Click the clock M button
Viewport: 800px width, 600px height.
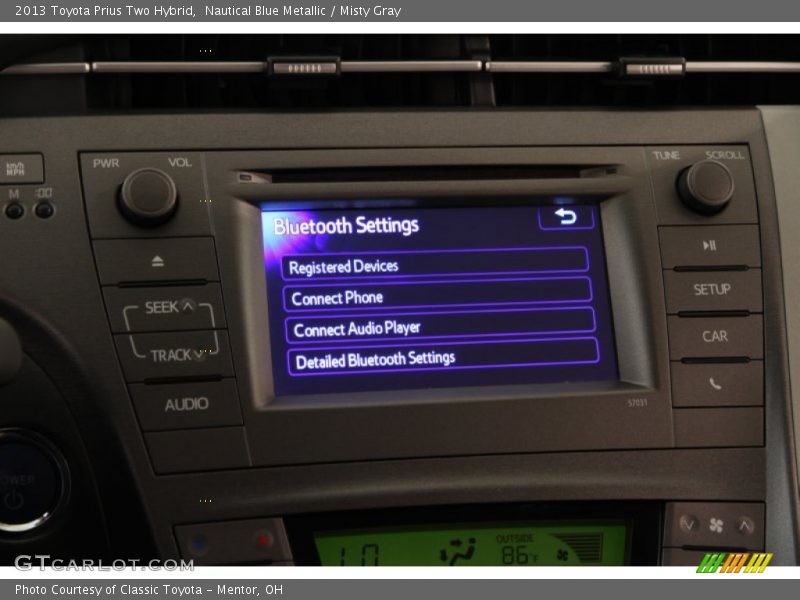[x=14, y=210]
